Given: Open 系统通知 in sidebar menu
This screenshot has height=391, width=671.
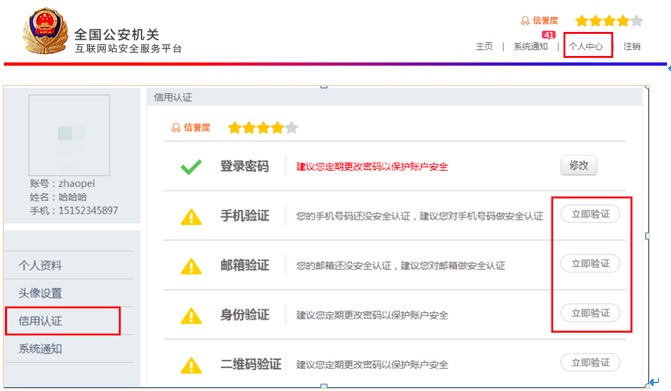Looking at the screenshot, I should [x=40, y=349].
